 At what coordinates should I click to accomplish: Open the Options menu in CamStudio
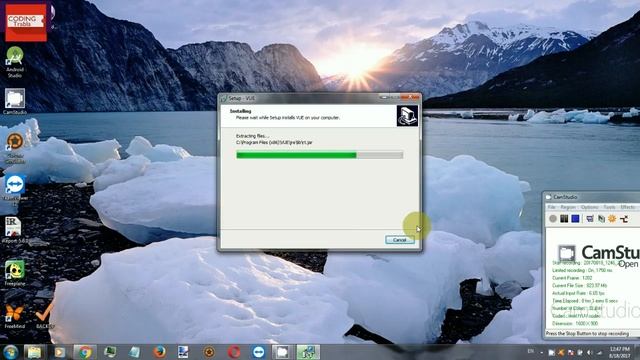(x=589, y=207)
